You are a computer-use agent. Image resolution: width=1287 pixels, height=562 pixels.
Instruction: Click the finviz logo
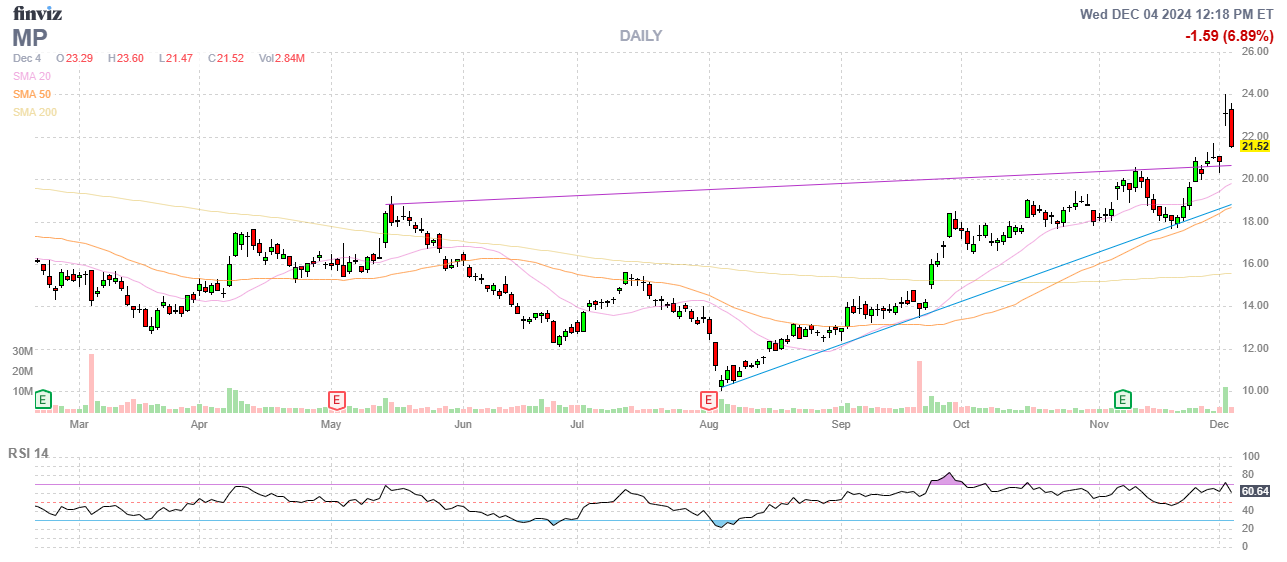[x=35, y=13]
